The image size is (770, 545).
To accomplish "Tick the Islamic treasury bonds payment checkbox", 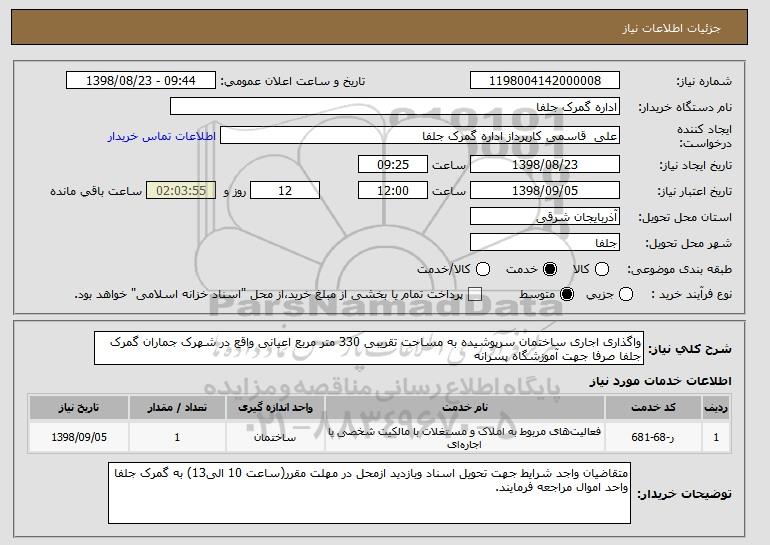I will 475,295.
